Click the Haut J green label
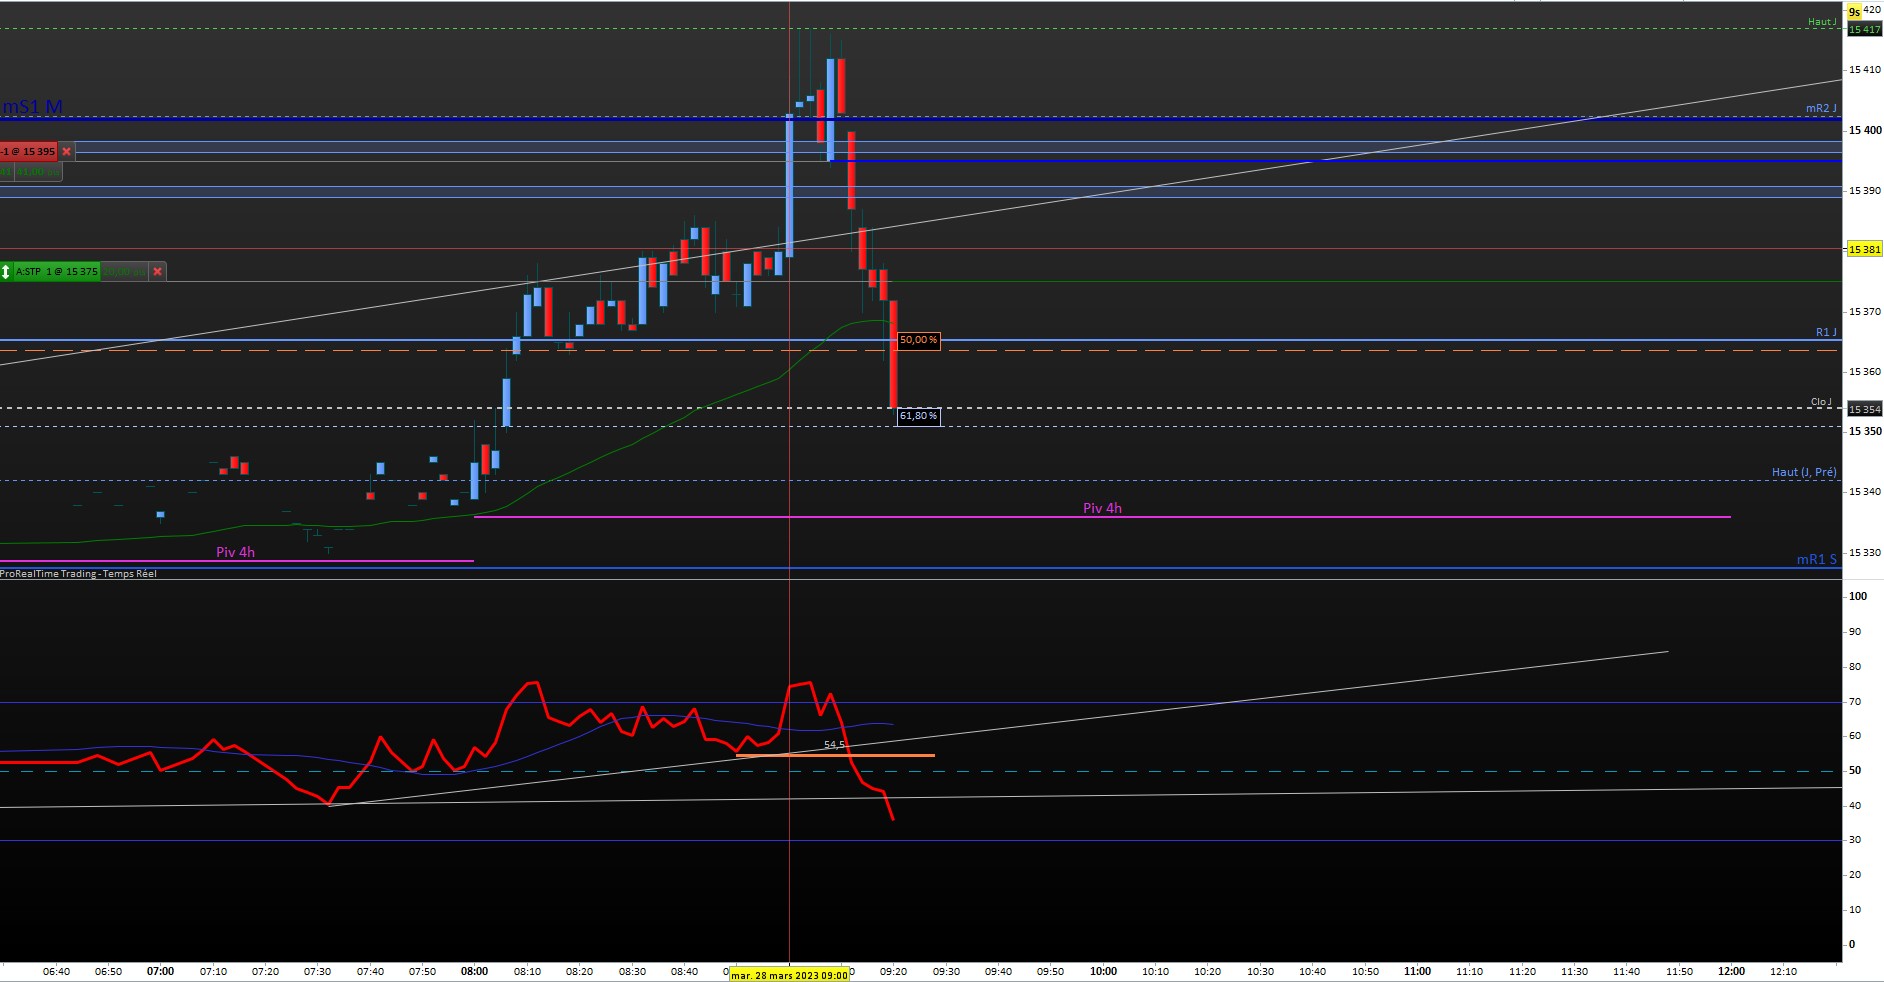 pos(1821,22)
